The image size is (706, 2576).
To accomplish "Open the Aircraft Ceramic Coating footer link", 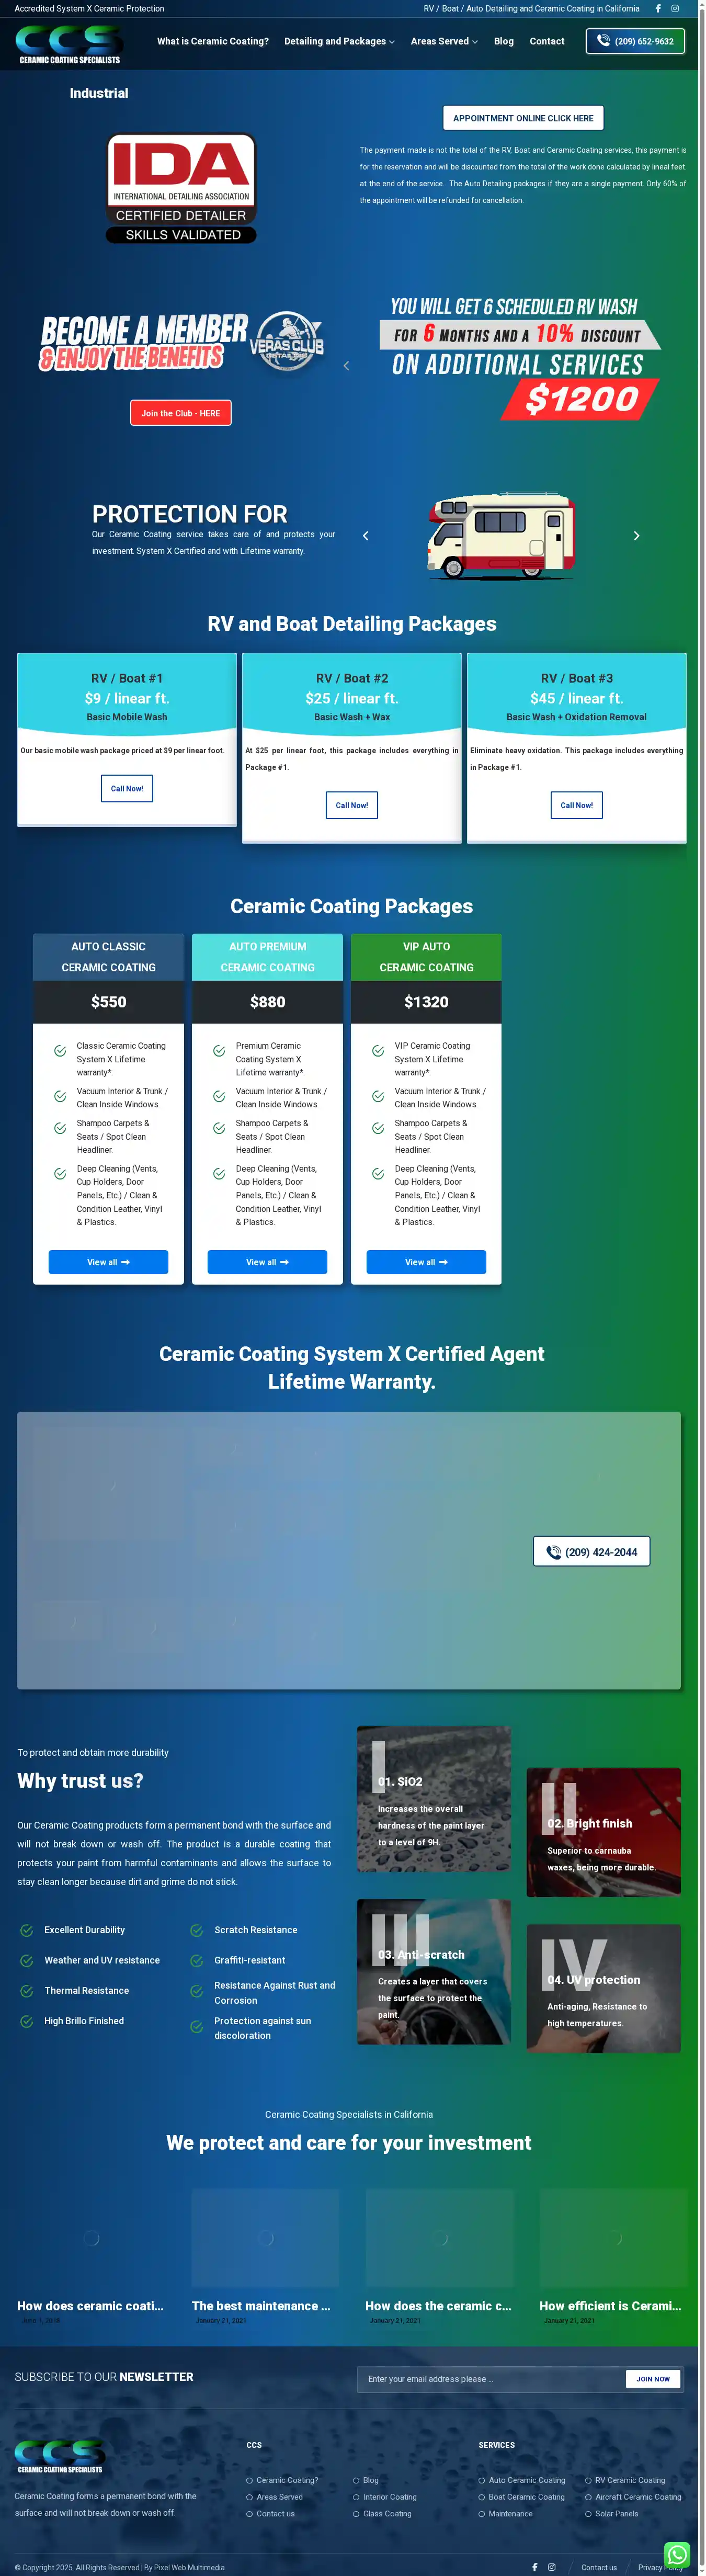I will click(637, 2497).
